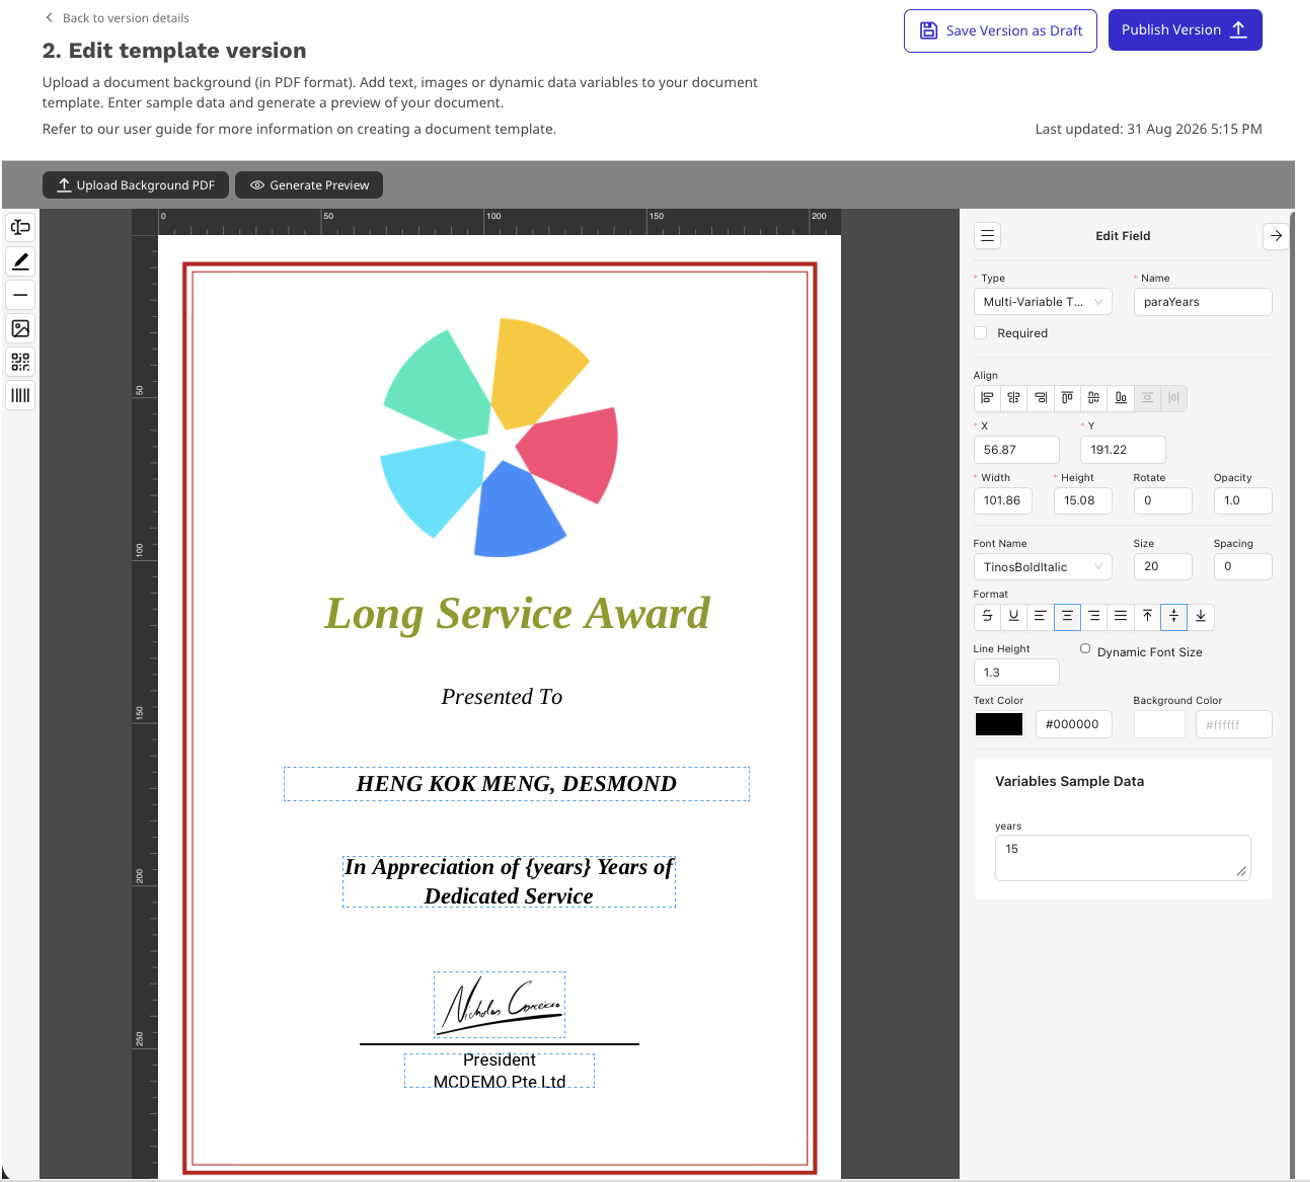Click the font Size field
The height and width of the screenshot is (1182, 1310).
1162,567
